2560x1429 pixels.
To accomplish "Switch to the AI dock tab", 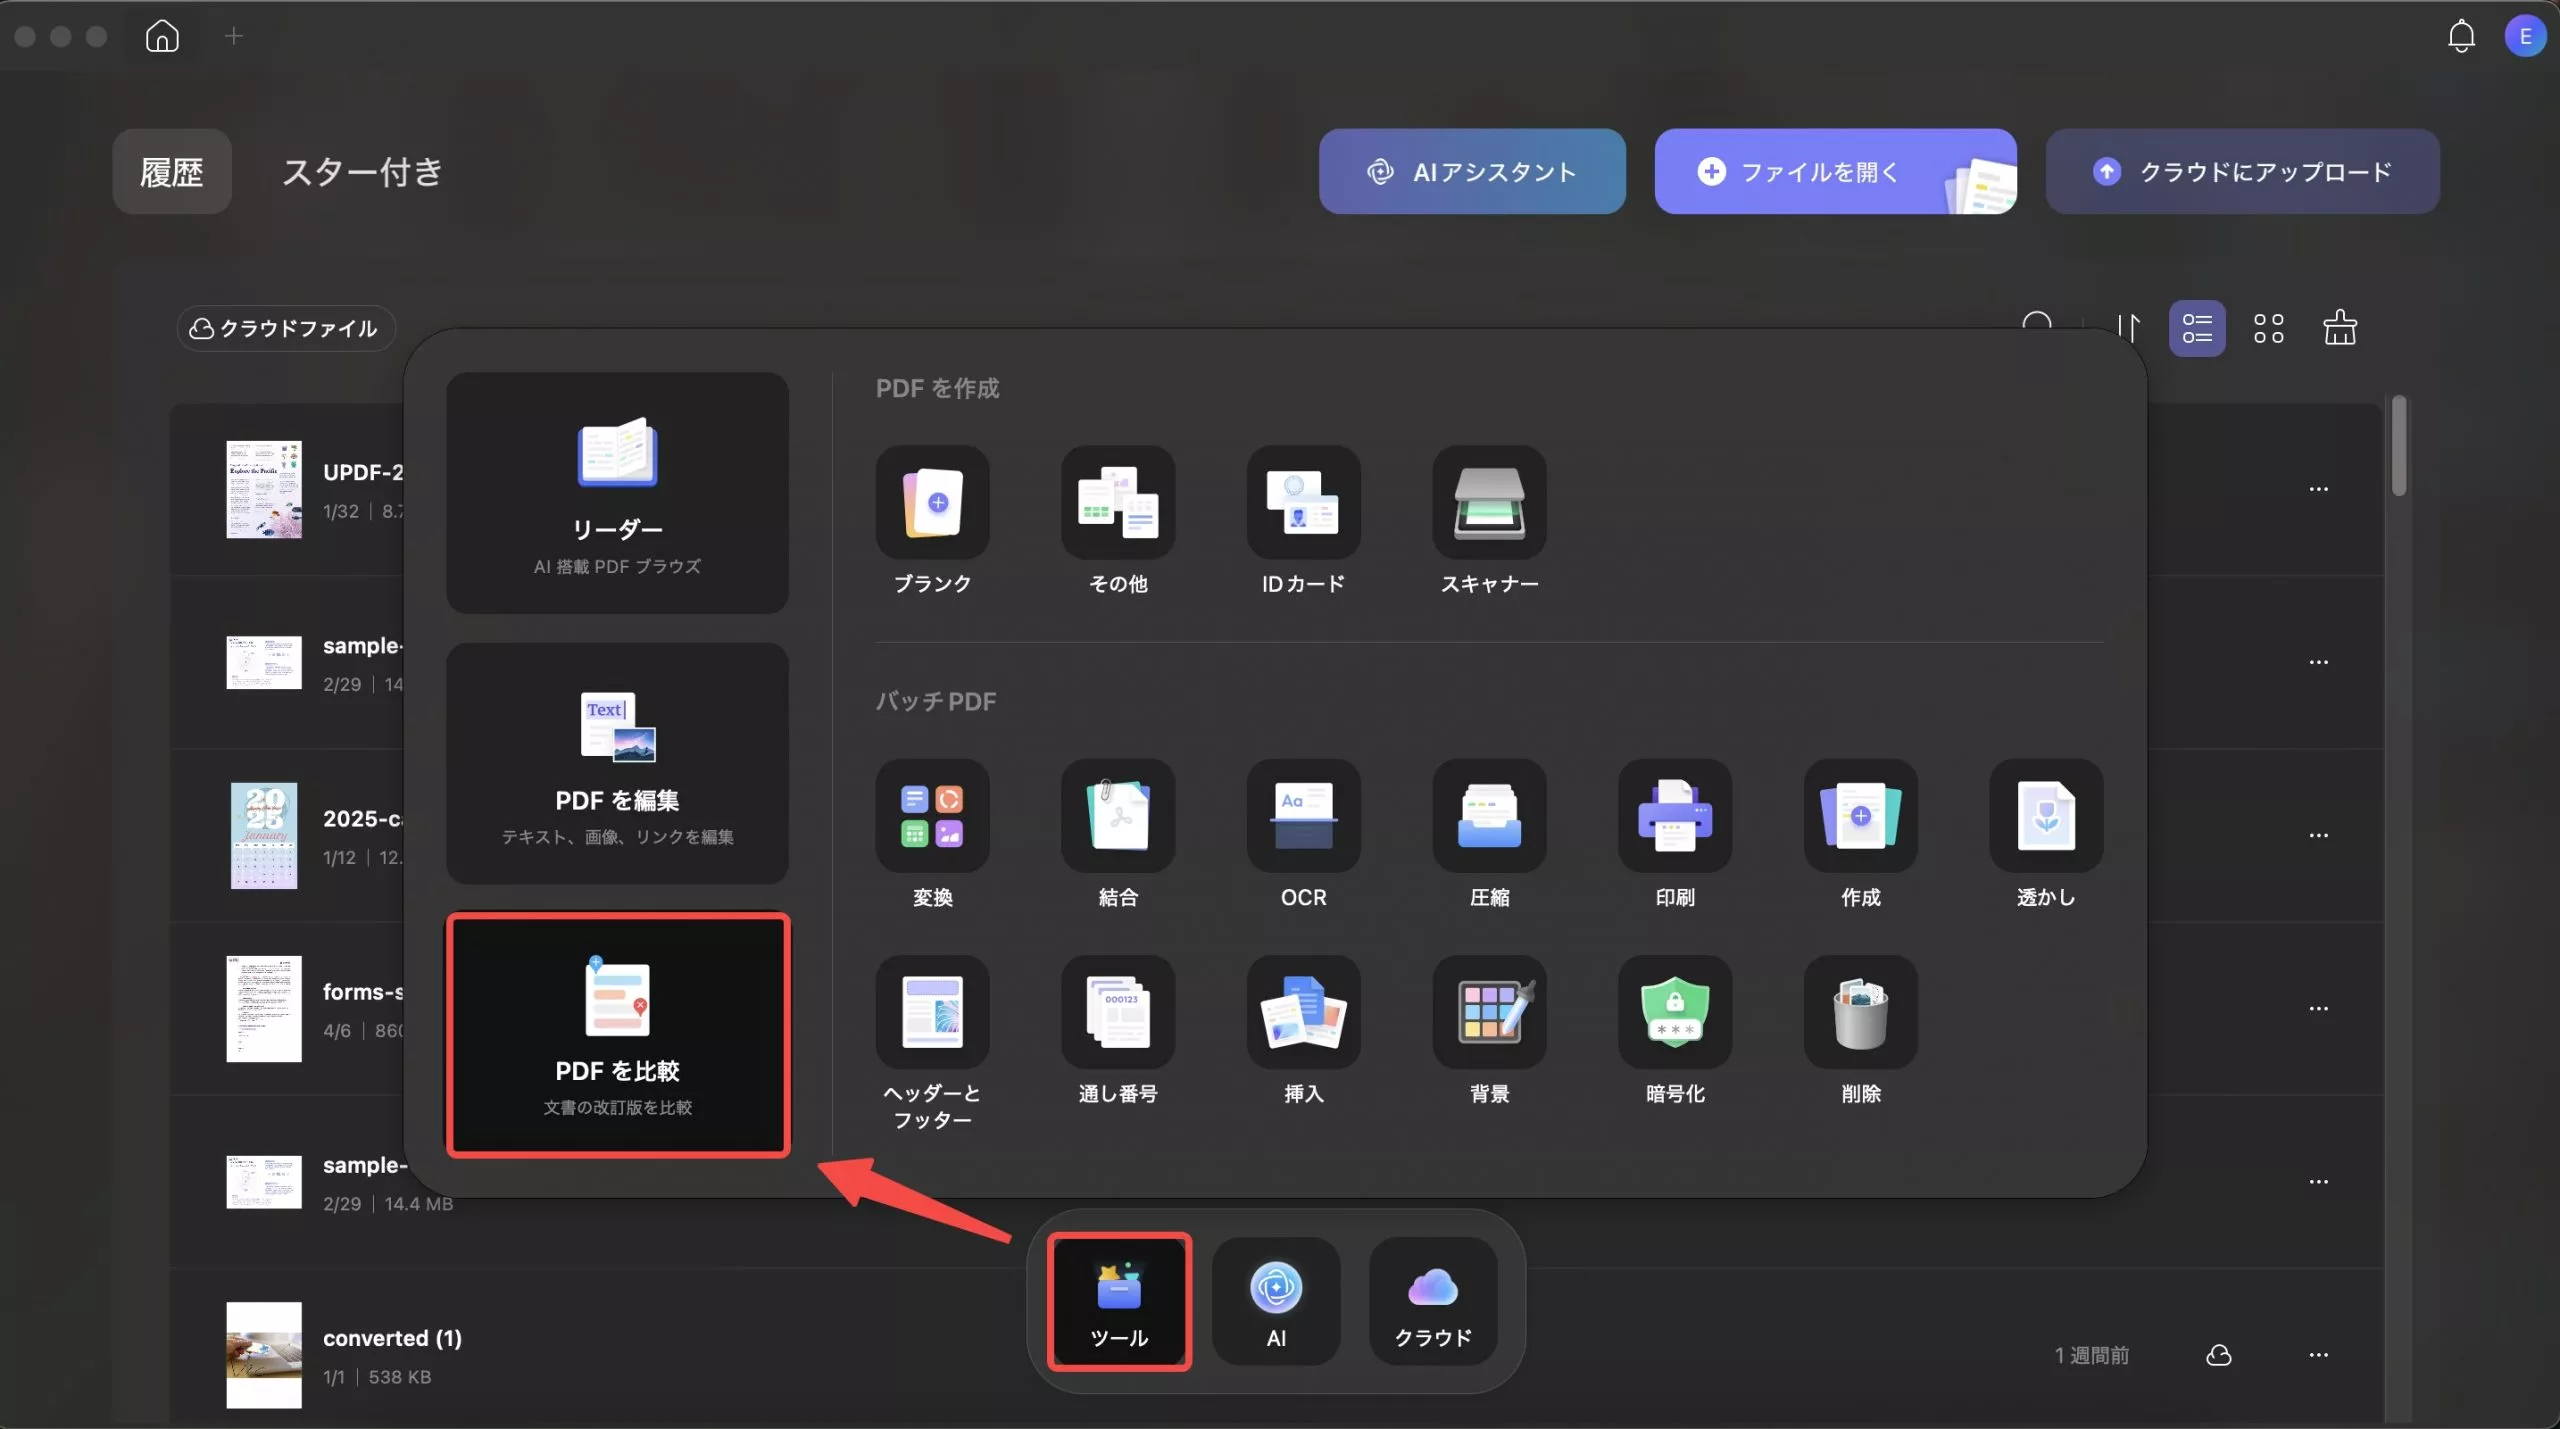I will pos(1275,1300).
